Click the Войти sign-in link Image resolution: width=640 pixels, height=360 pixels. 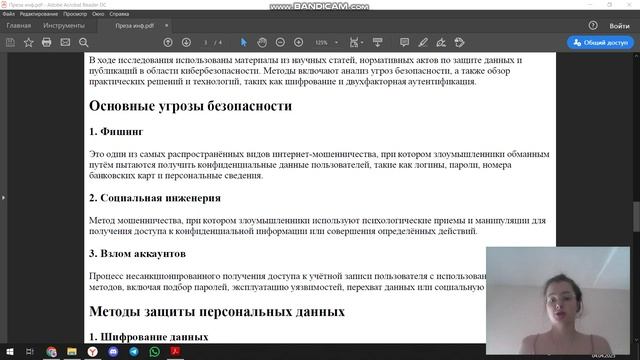click(x=619, y=26)
